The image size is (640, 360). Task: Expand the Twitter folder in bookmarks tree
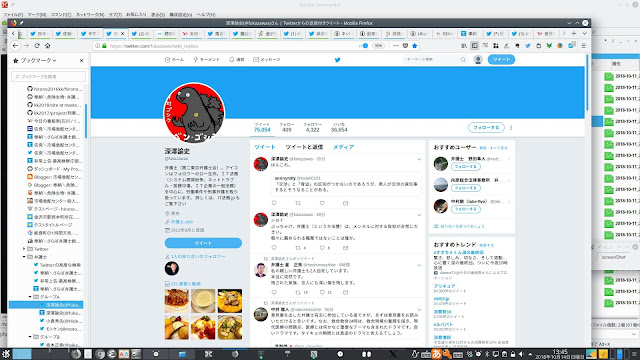point(24,249)
